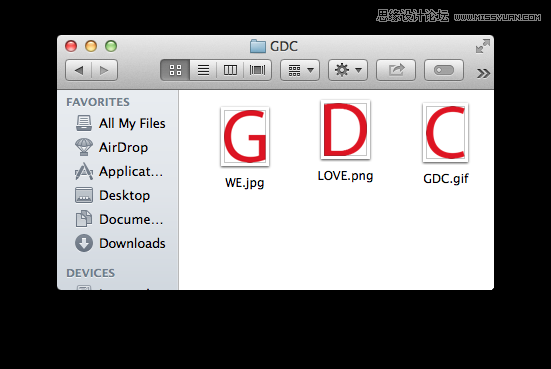
Task: Click the LOVE.png file name
Action: click(345, 176)
